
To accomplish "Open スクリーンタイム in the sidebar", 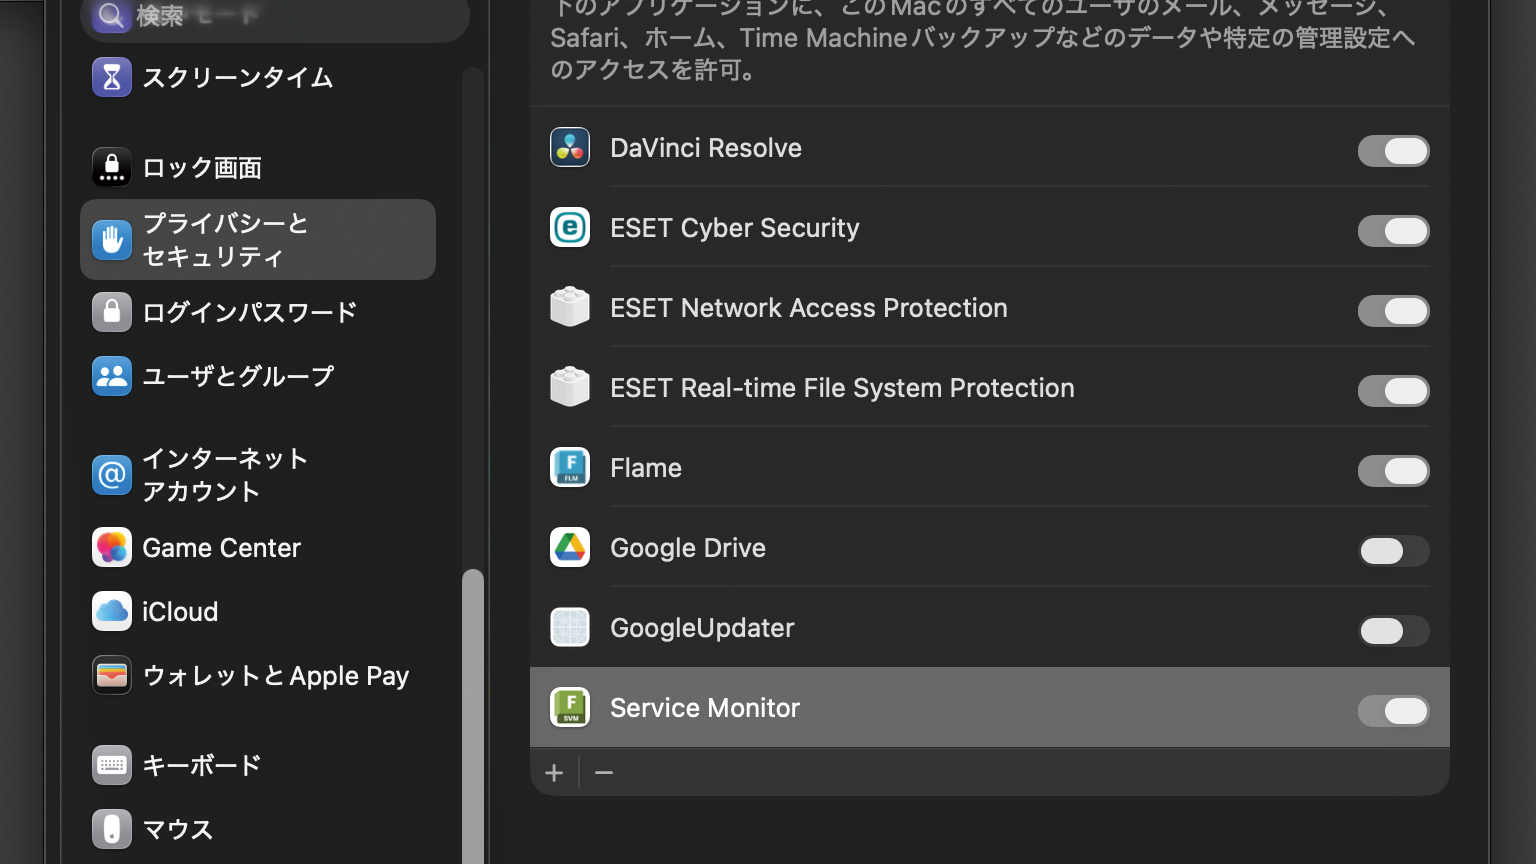I will point(237,78).
